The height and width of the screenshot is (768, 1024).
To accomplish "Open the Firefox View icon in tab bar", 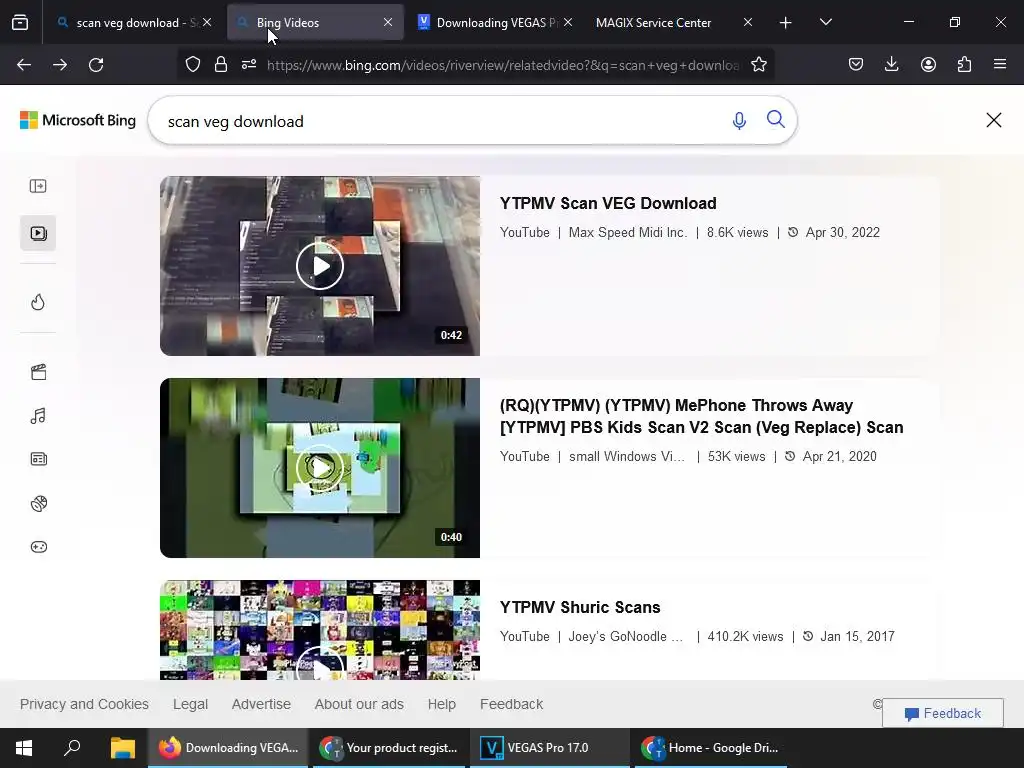I will pyautogui.click(x=20, y=23).
